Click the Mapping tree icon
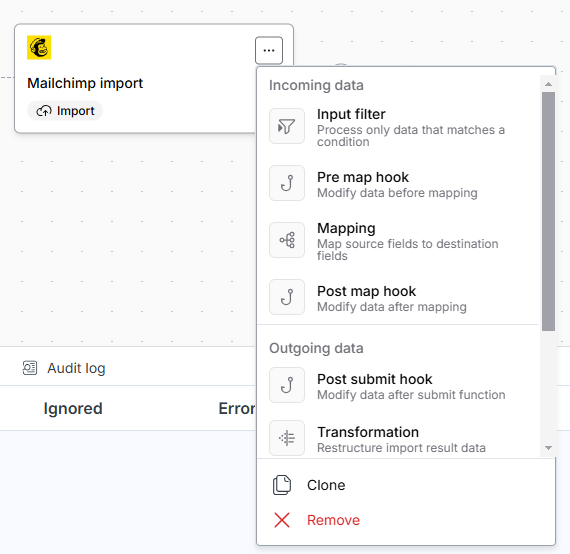 (287, 240)
